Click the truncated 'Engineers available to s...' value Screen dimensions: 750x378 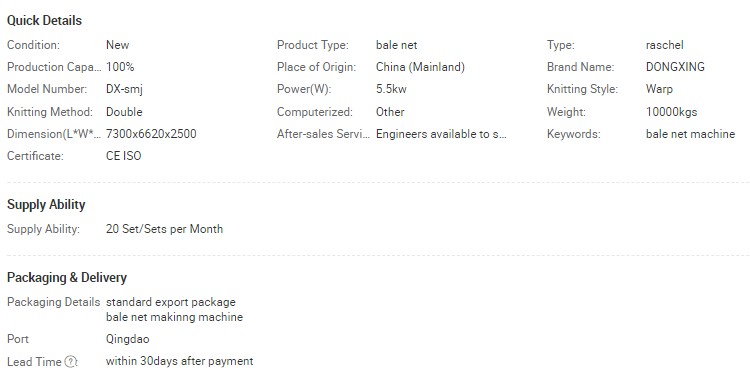[x=441, y=134]
